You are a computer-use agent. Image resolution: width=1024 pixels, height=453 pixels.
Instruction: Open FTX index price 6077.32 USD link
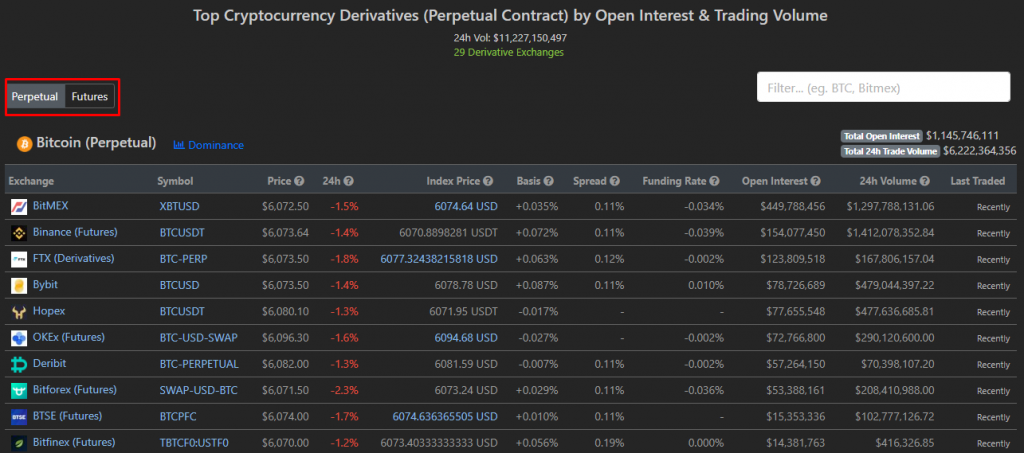coord(439,259)
